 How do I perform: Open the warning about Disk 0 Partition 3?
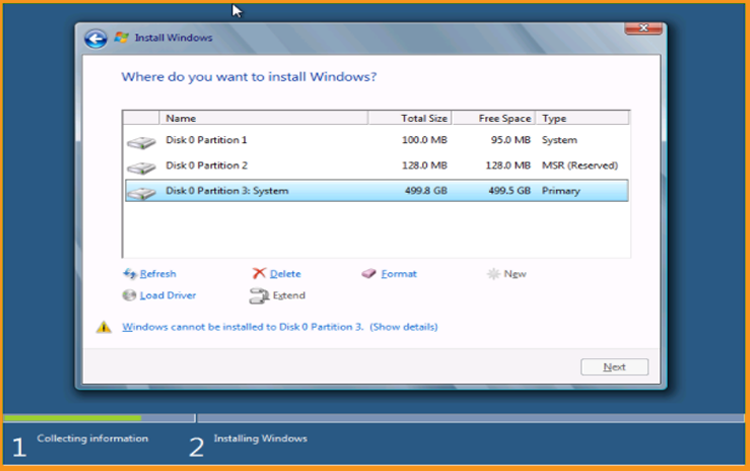(280, 327)
